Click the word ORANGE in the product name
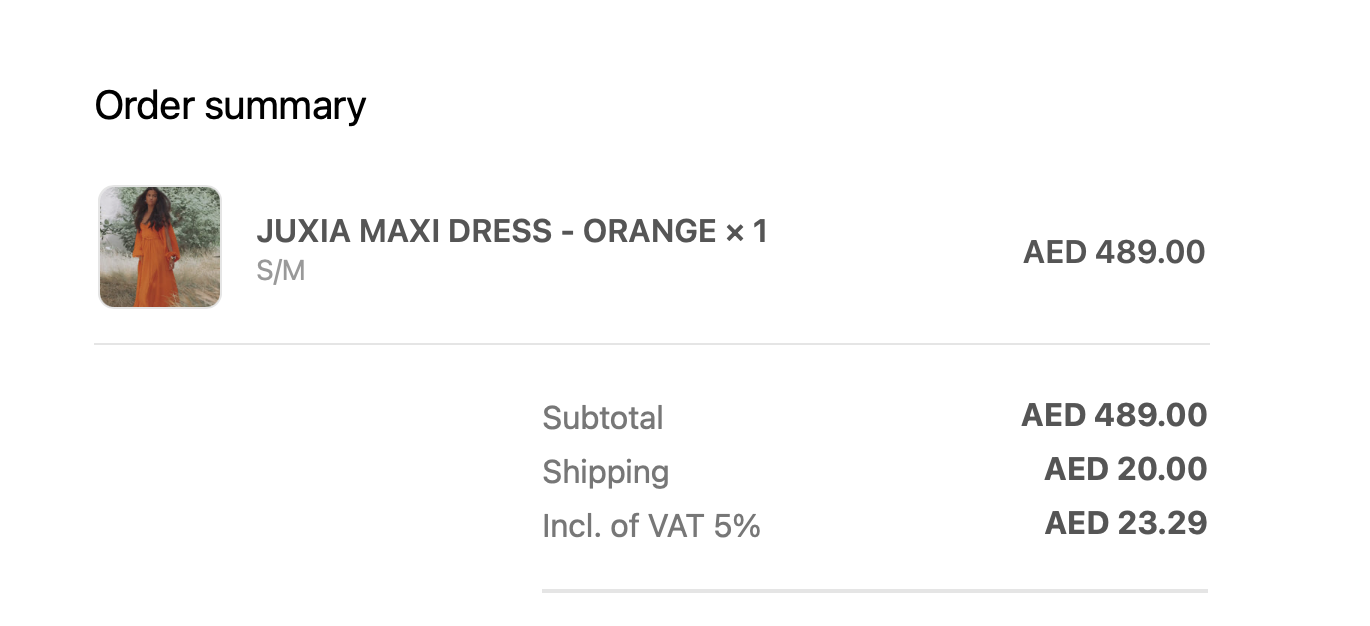This screenshot has height=626, width=1370. click(x=649, y=231)
